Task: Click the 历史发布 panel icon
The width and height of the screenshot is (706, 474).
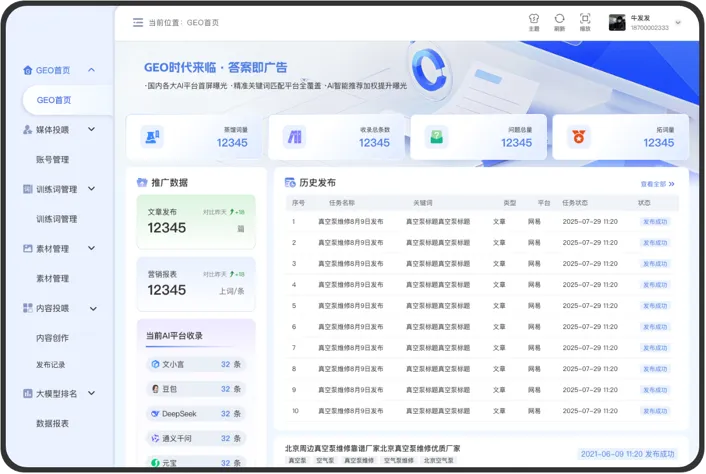Action: pyautogui.click(x=290, y=182)
